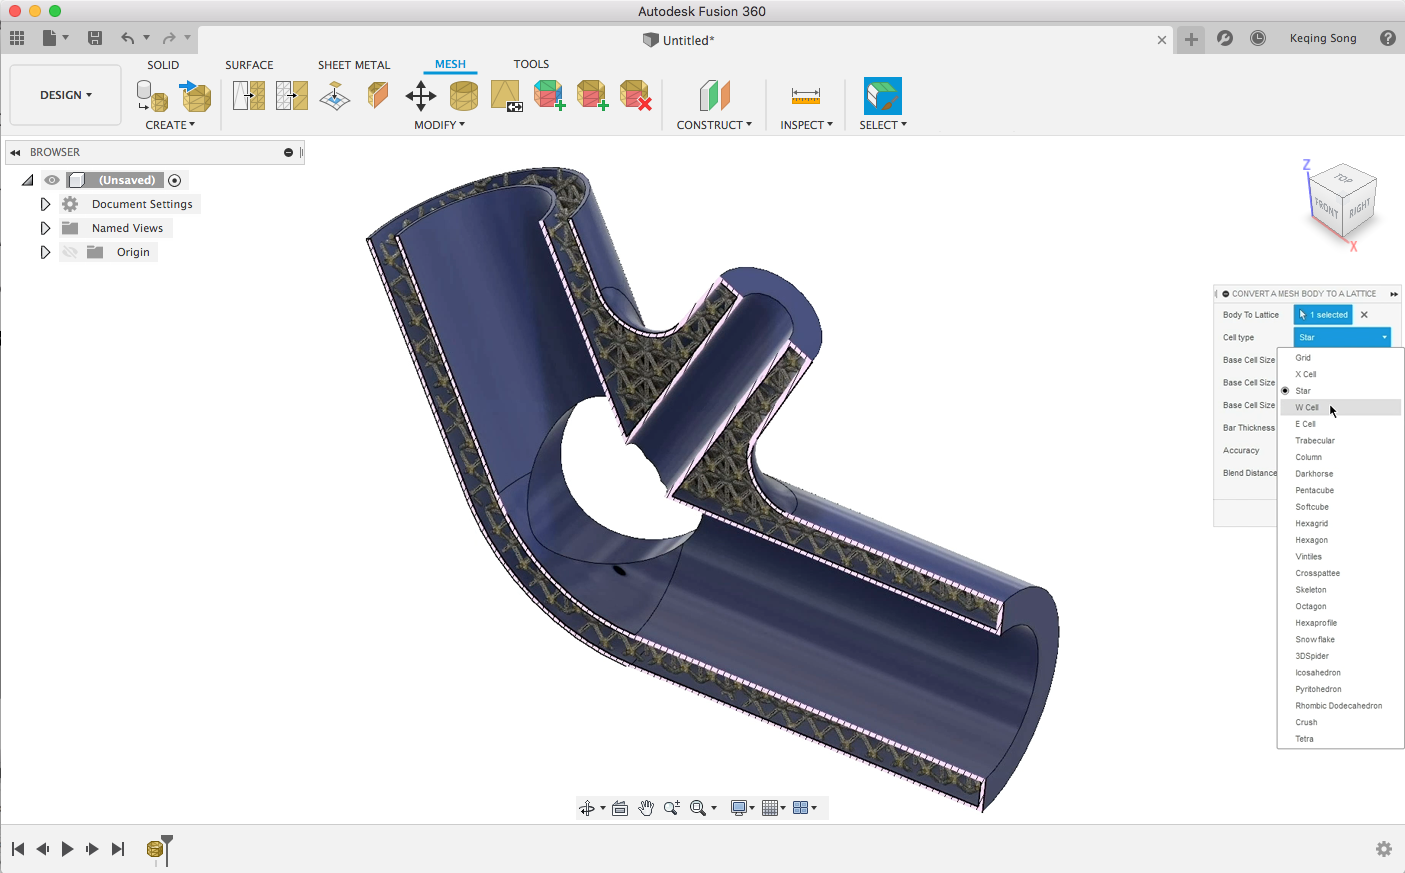Screen dimensions: 1405x873
Task: Click the ViewCube FRONT face
Action: [x=1326, y=207]
